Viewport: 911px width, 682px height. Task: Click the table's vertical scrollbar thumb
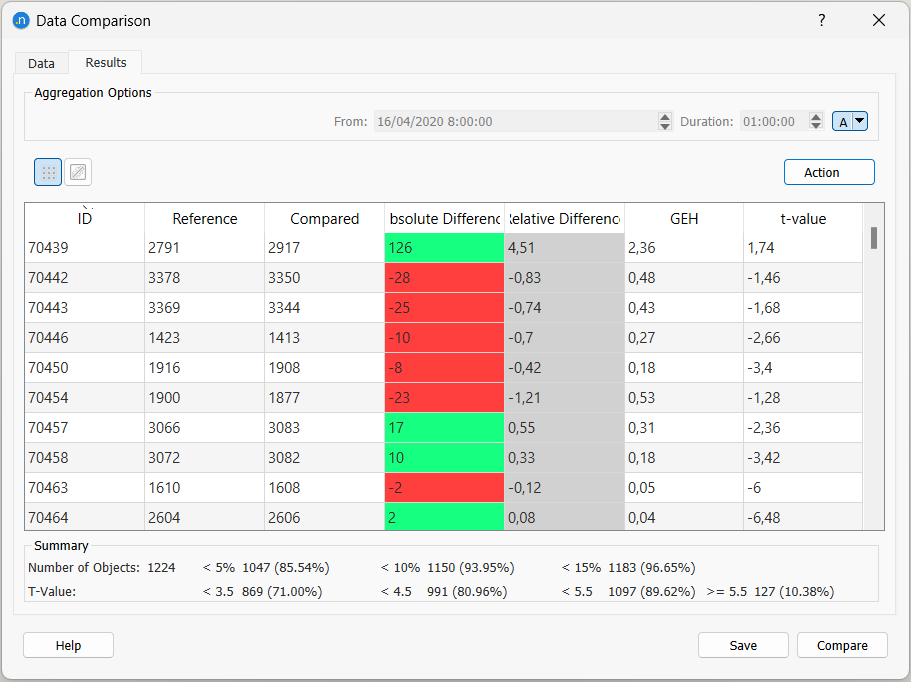(873, 238)
